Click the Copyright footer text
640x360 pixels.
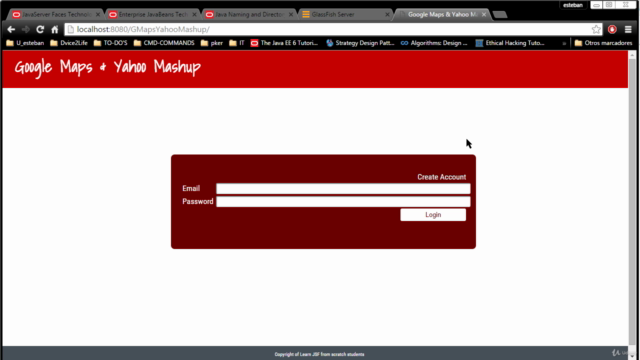coord(320,354)
